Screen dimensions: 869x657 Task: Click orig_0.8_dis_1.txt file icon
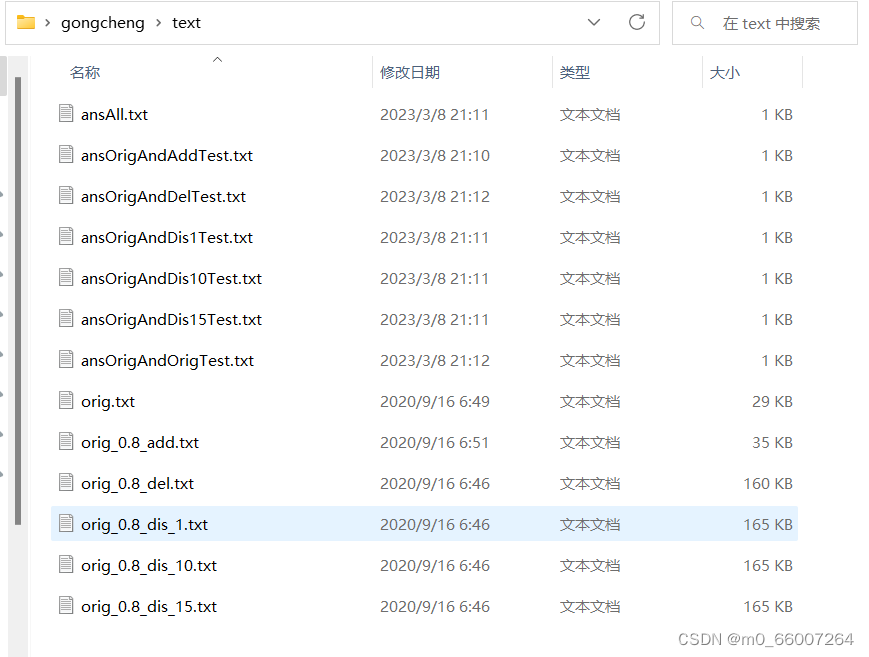pos(66,523)
